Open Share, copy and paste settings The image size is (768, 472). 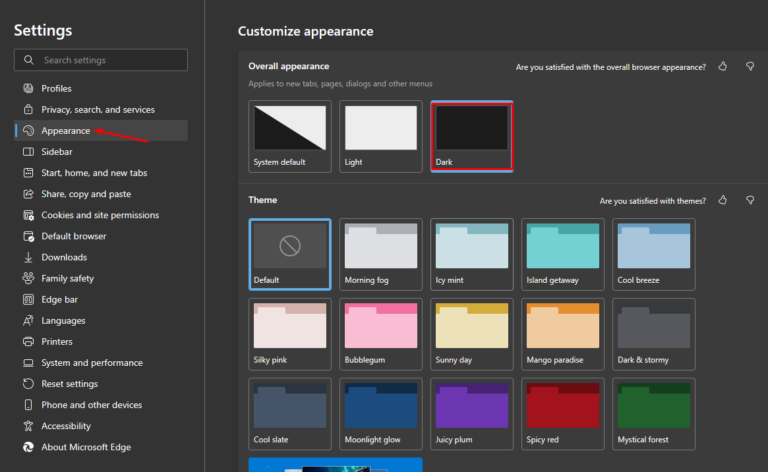[101, 193]
